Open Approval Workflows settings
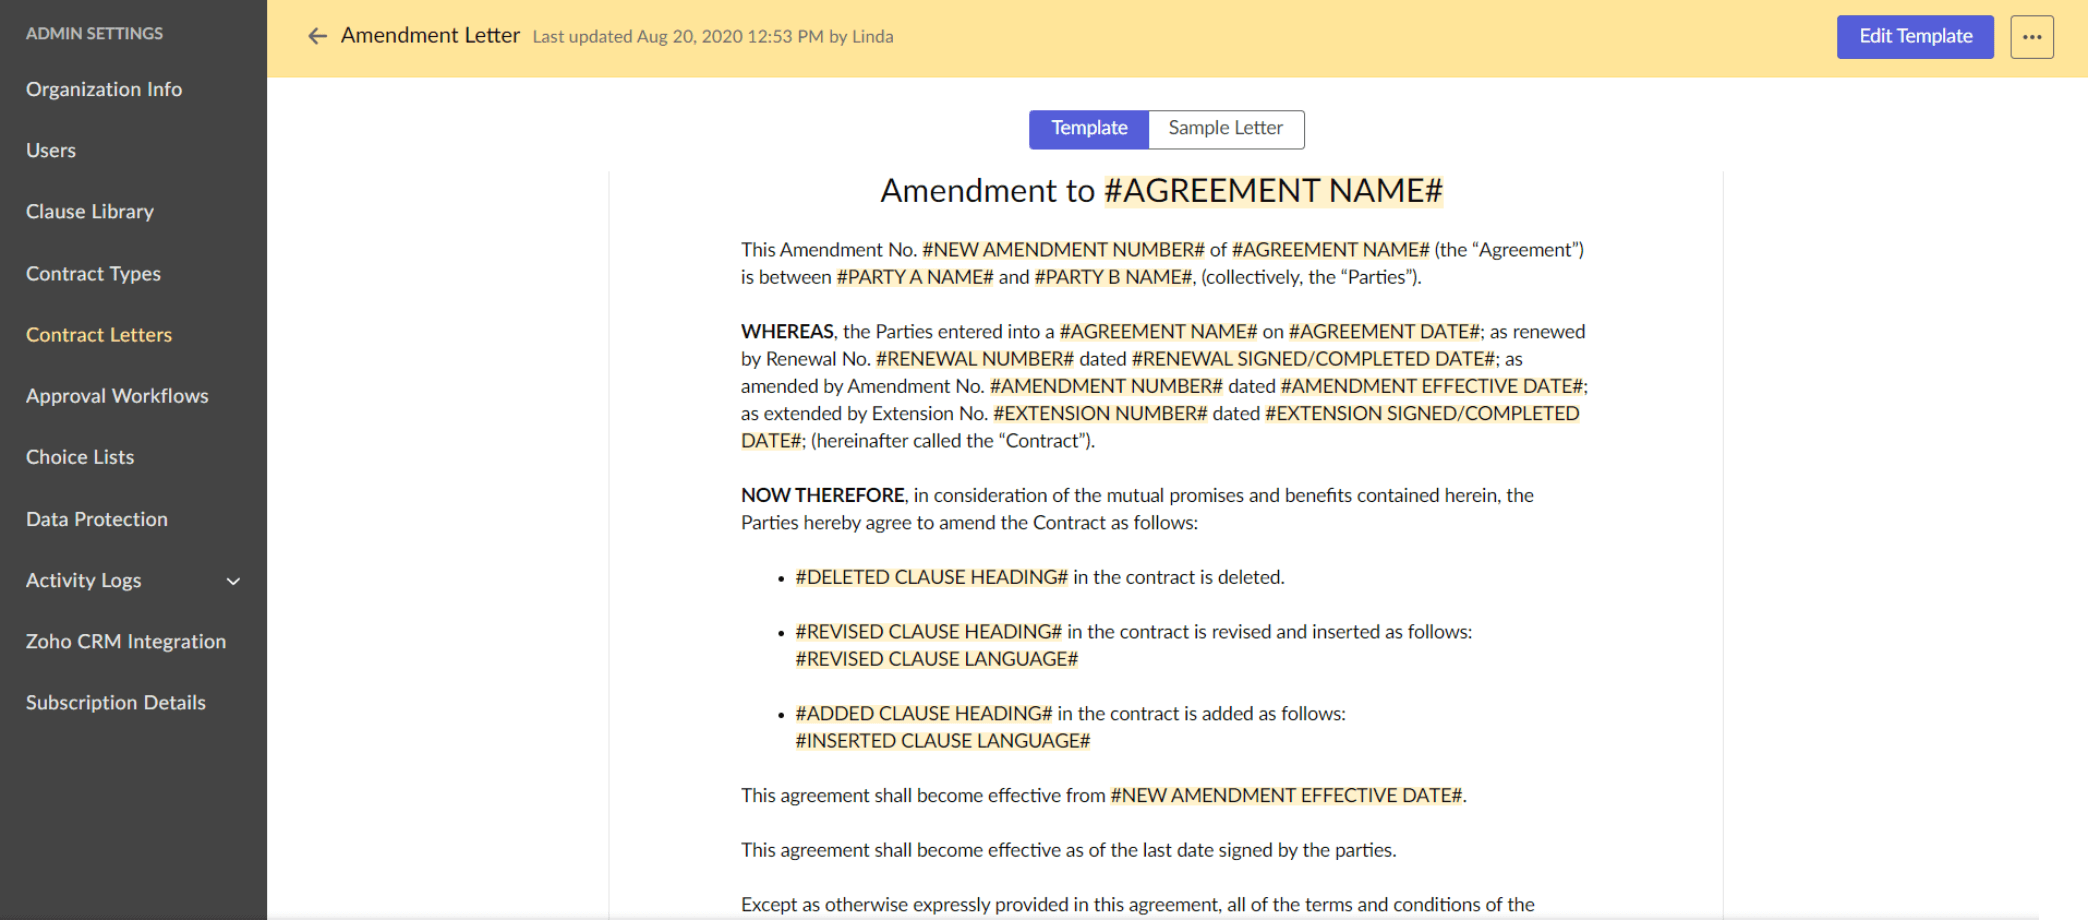The image size is (2088, 920). coord(117,396)
